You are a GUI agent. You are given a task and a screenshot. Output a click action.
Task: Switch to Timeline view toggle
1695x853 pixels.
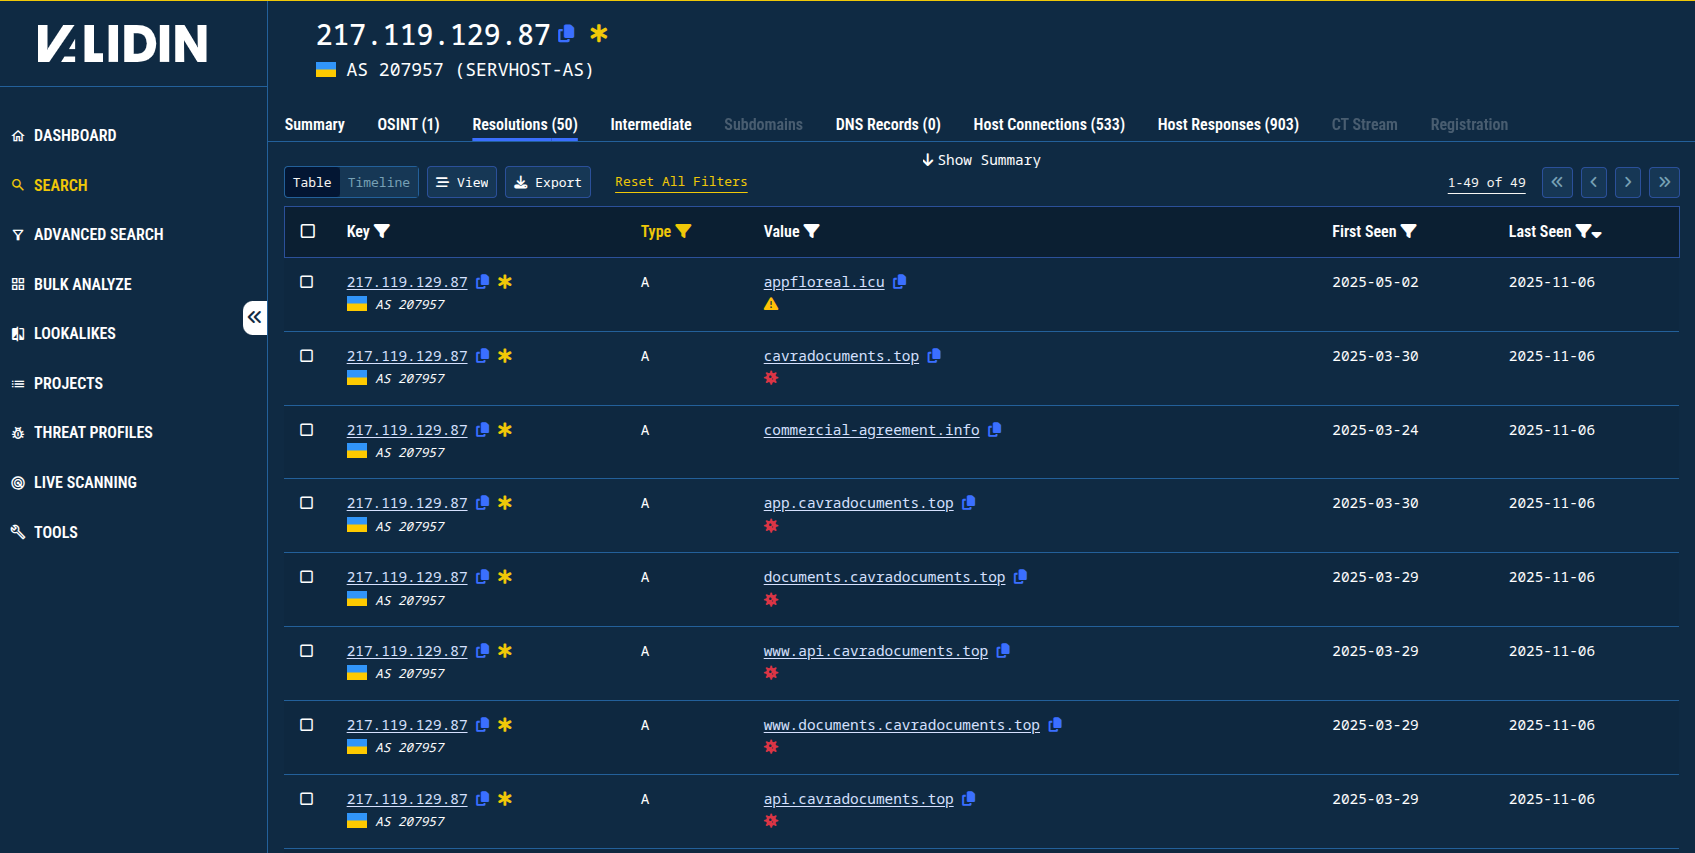tap(379, 182)
